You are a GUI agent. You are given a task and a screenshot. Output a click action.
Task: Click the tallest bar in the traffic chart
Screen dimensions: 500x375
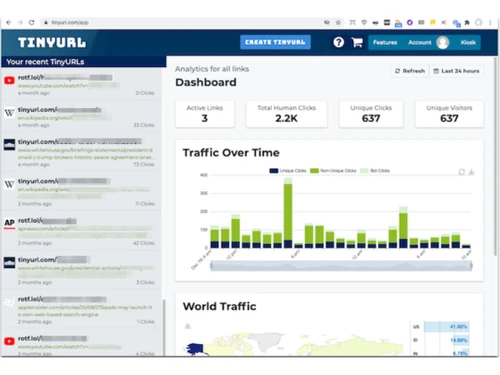tap(288, 213)
